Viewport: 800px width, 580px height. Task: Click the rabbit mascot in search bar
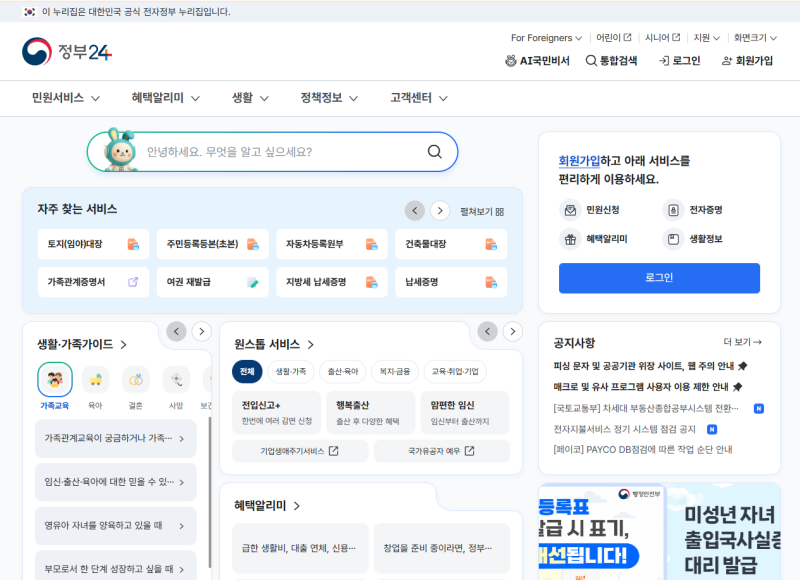(120, 149)
